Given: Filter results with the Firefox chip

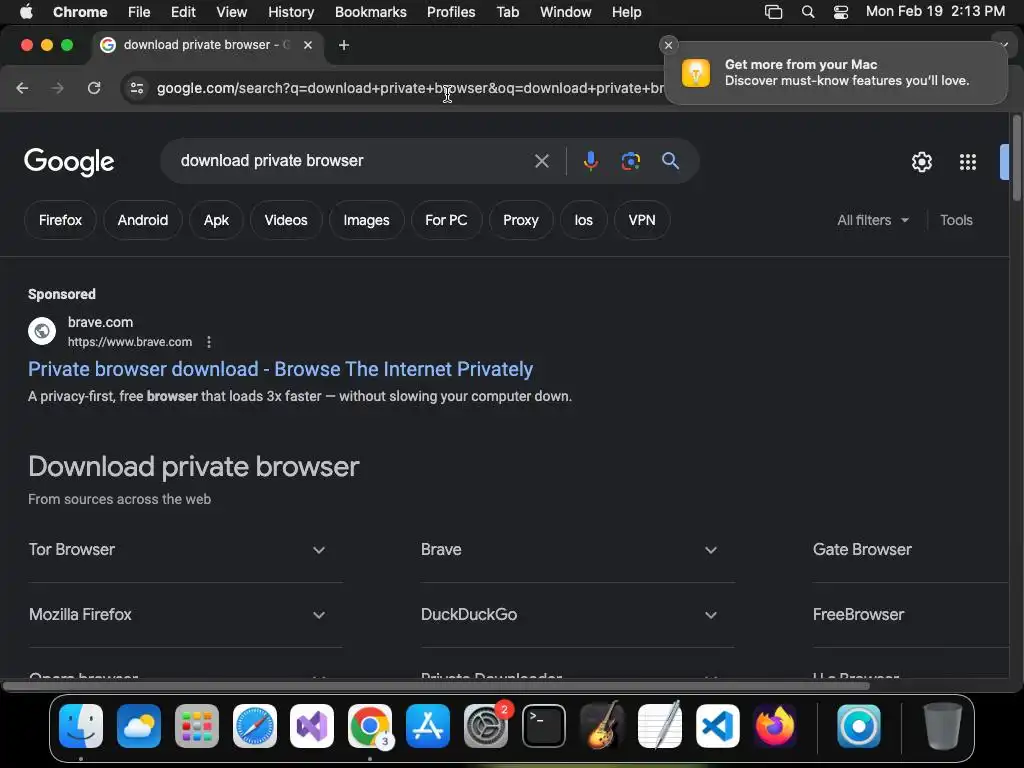Looking at the screenshot, I should [x=60, y=220].
